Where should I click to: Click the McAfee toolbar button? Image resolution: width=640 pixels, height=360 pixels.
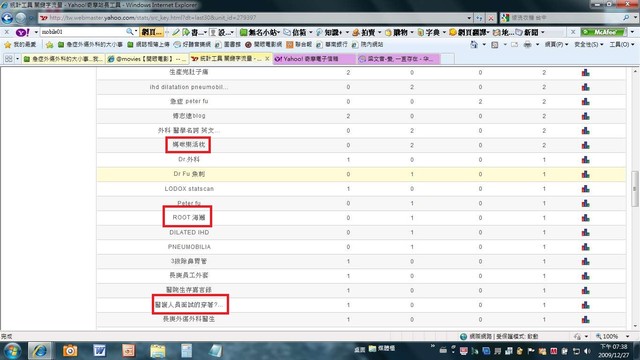pos(603,32)
